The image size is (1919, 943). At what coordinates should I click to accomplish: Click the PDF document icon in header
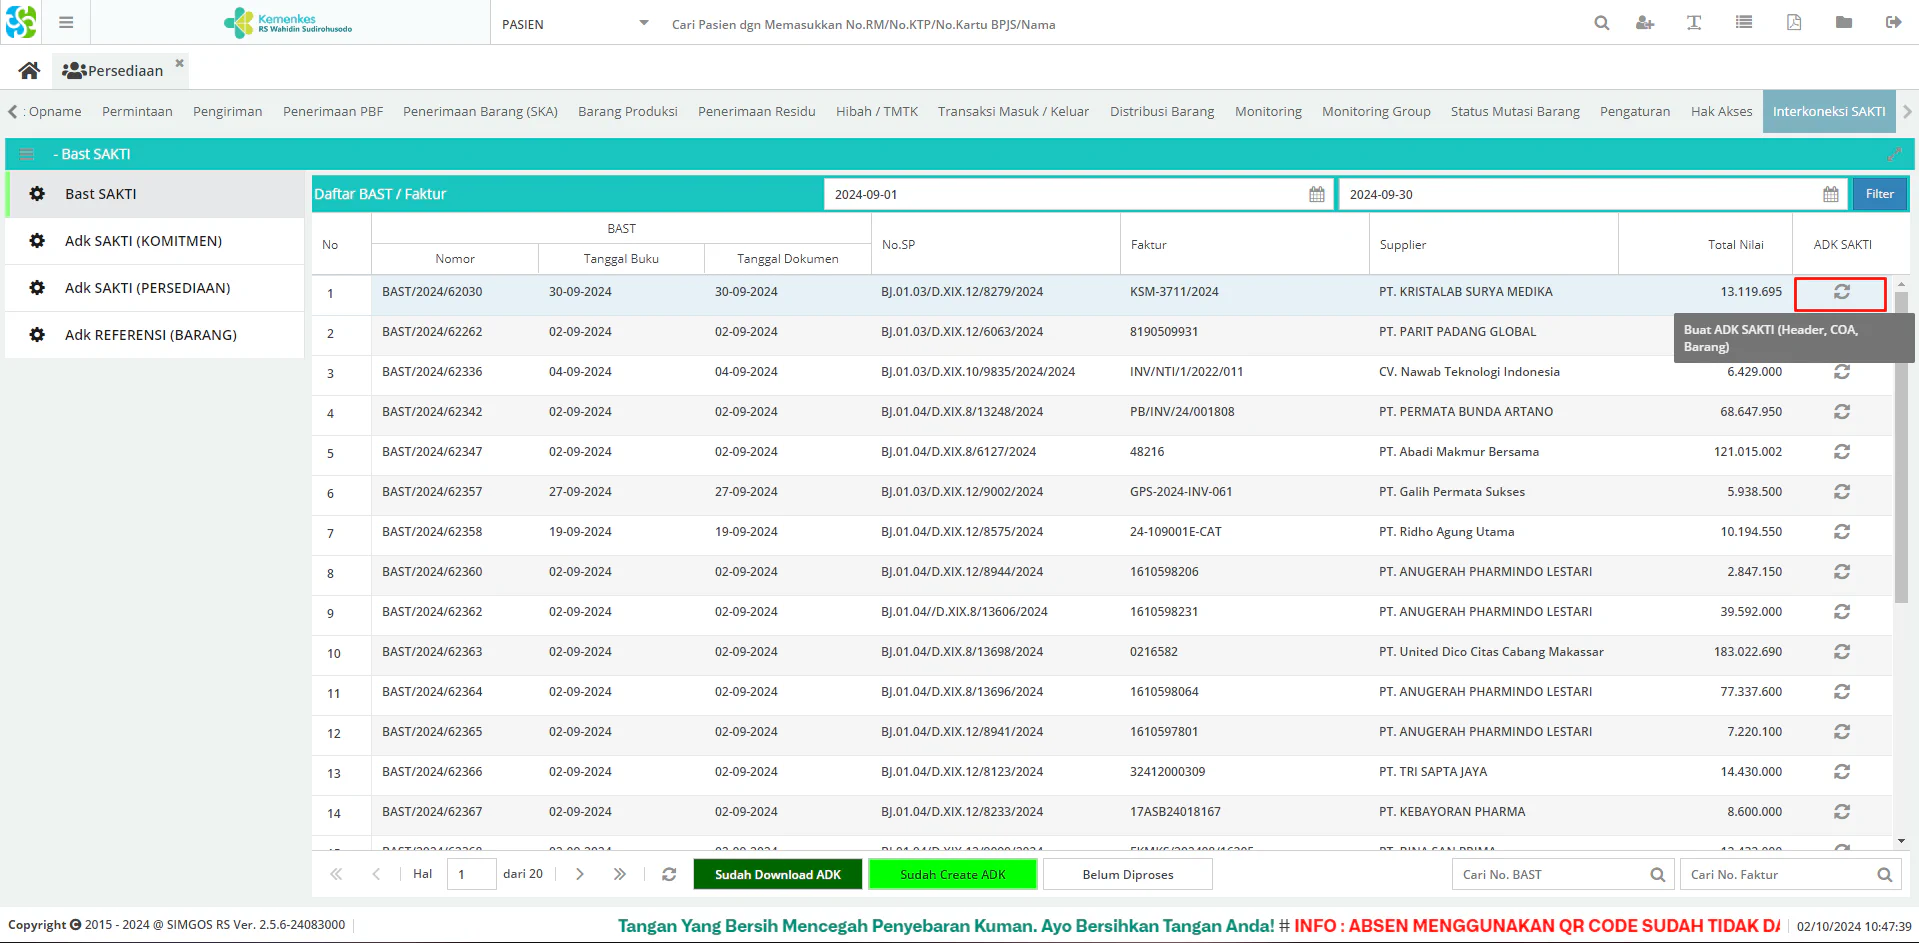pyautogui.click(x=1794, y=23)
